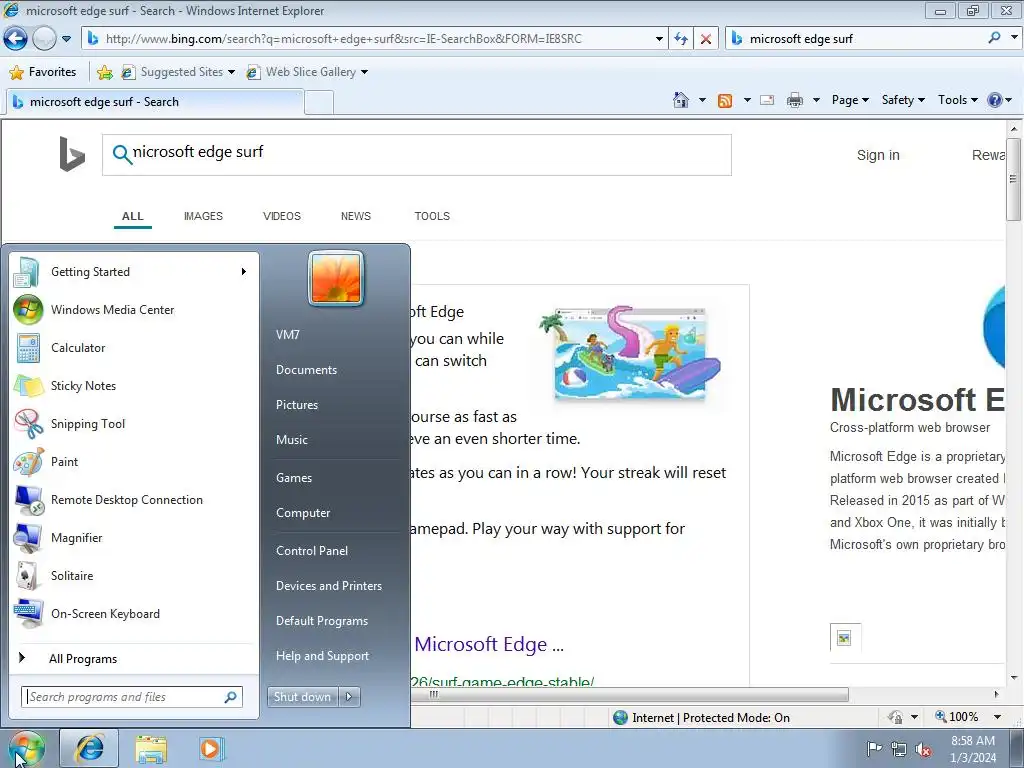Click the Forward arrow in Internet Explorer
This screenshot has height=768, width=1024.
point(44,39)
